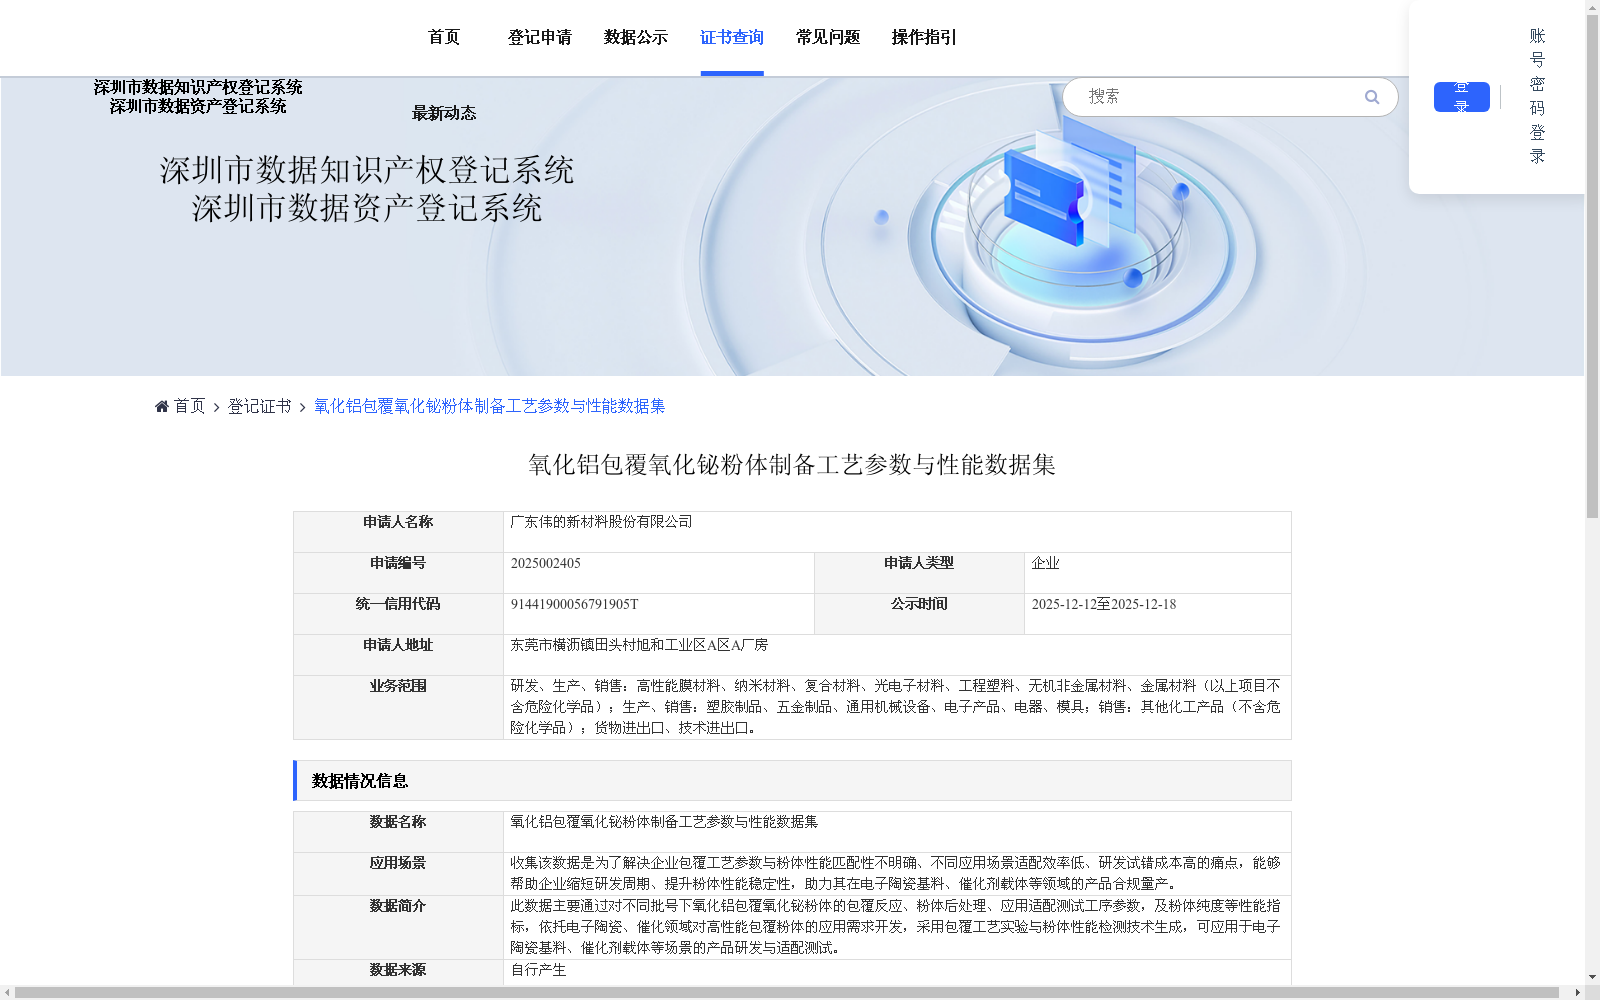Click the 统一信用代码 label cell

[x=398, y=614]
